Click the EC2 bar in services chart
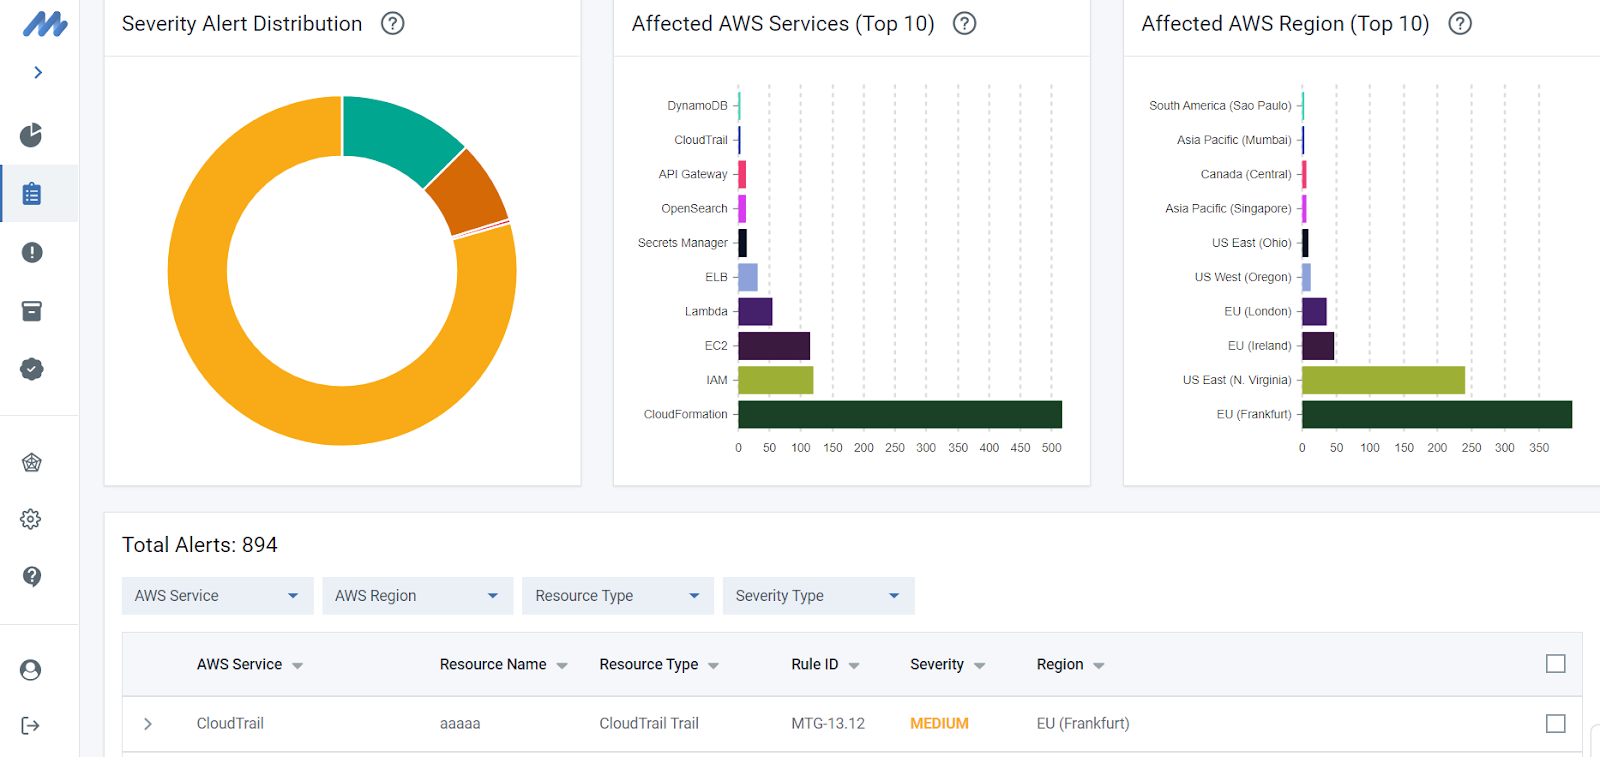The width and height of the screenshot is (1600, 757). [x=774, y=346]
